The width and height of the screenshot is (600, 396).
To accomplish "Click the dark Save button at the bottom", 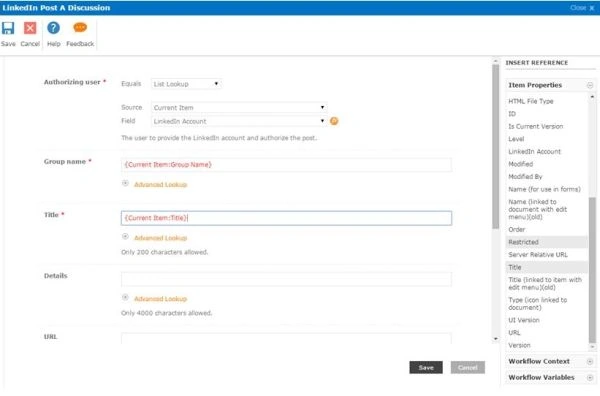I will [x=426, y=367].
